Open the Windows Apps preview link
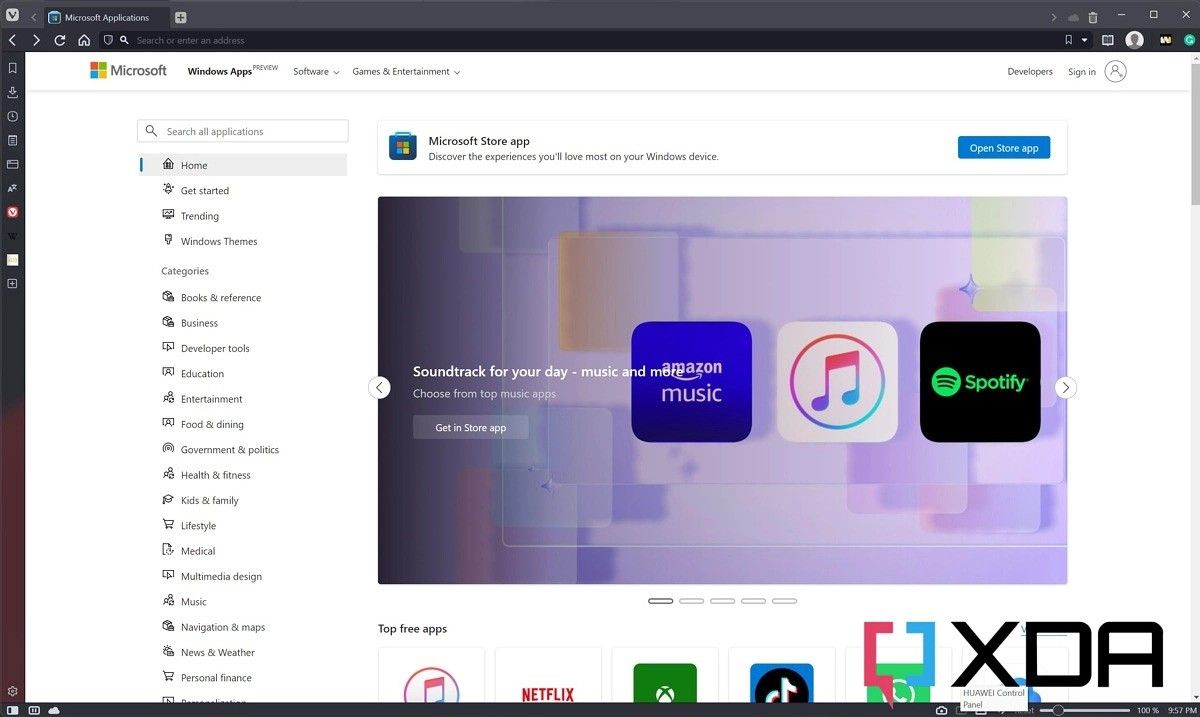 pos(232,71)
